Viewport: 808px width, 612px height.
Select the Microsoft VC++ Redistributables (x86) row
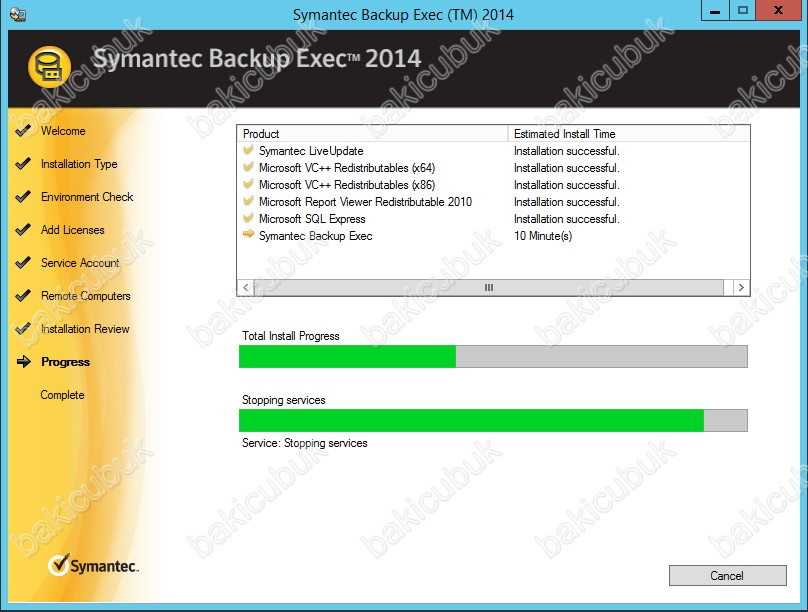point(493,185)
